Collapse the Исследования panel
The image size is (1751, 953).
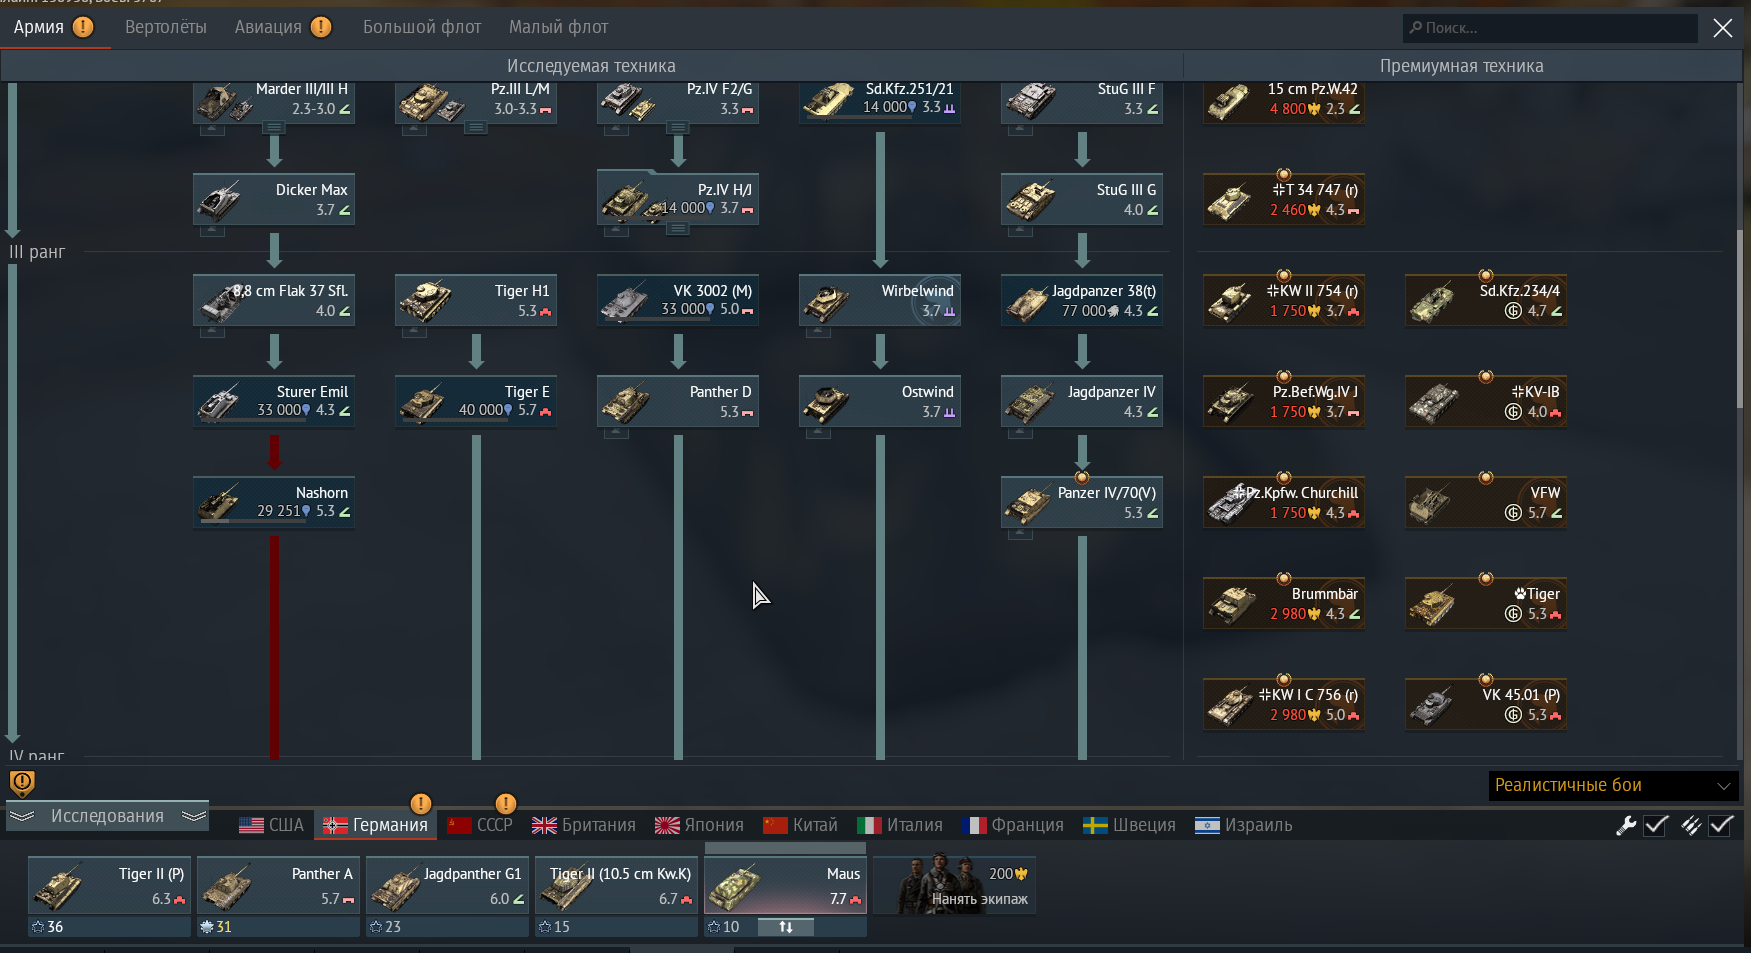[x=108, y=816]
